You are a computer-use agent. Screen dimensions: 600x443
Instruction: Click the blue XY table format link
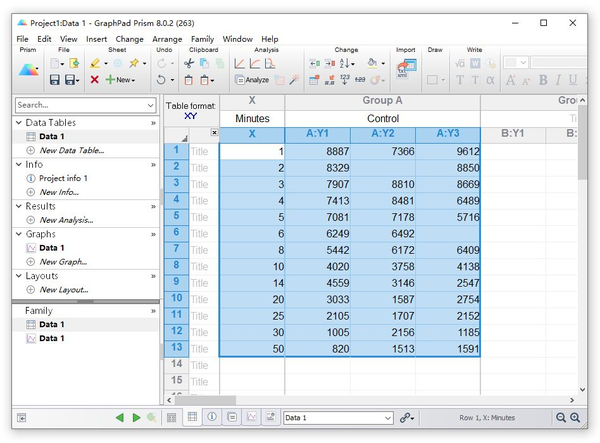(x=190, y=115)
